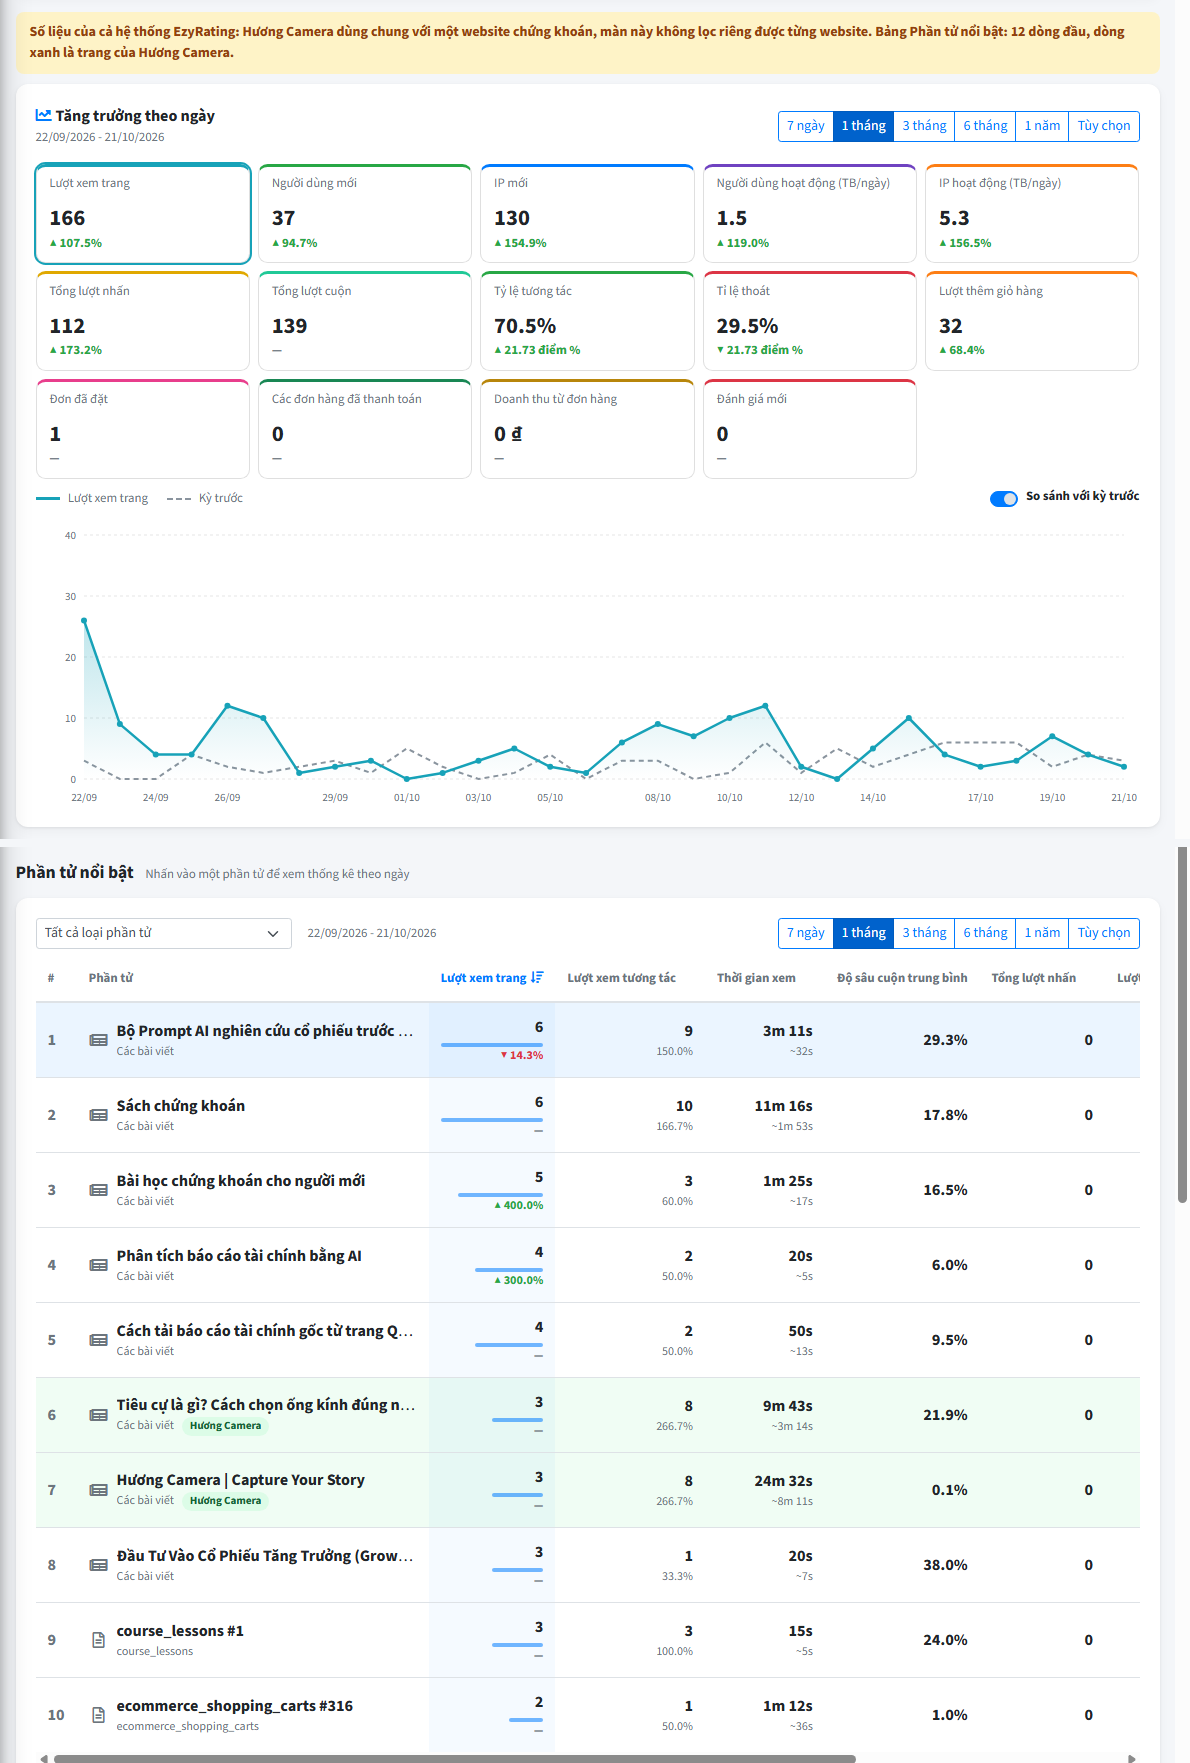Toggle Lượt xem trang series in chart legend
Image resolution: width=1190 pixels, height=1763 pixels.
tap(92, 498)
